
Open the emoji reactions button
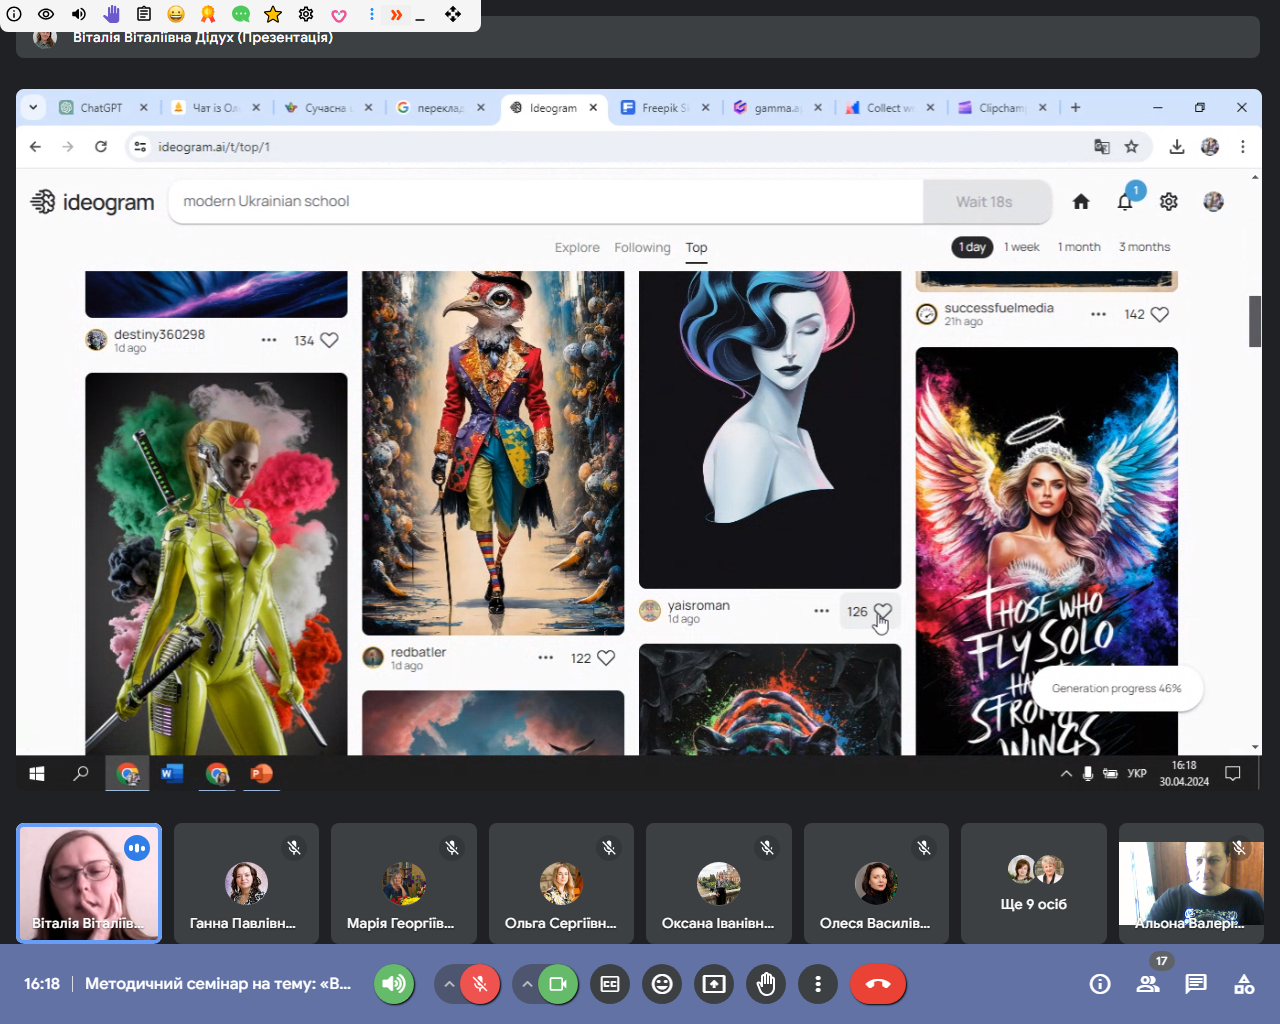[662, 984]
